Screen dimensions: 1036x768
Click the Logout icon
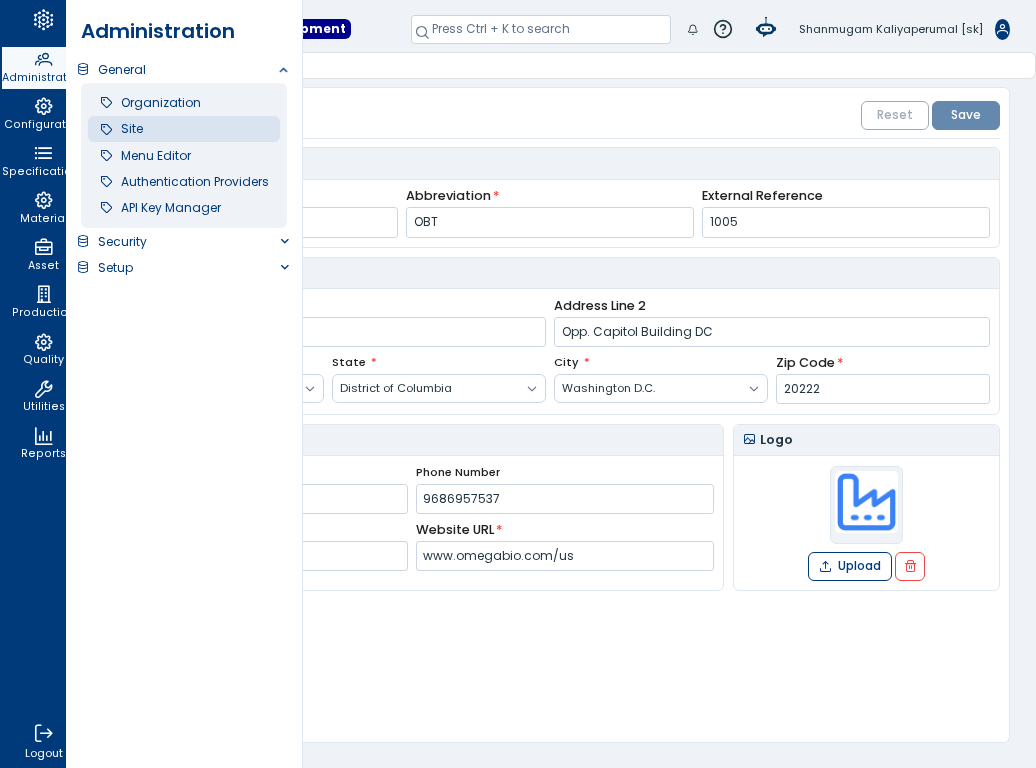tap(44, 733)
